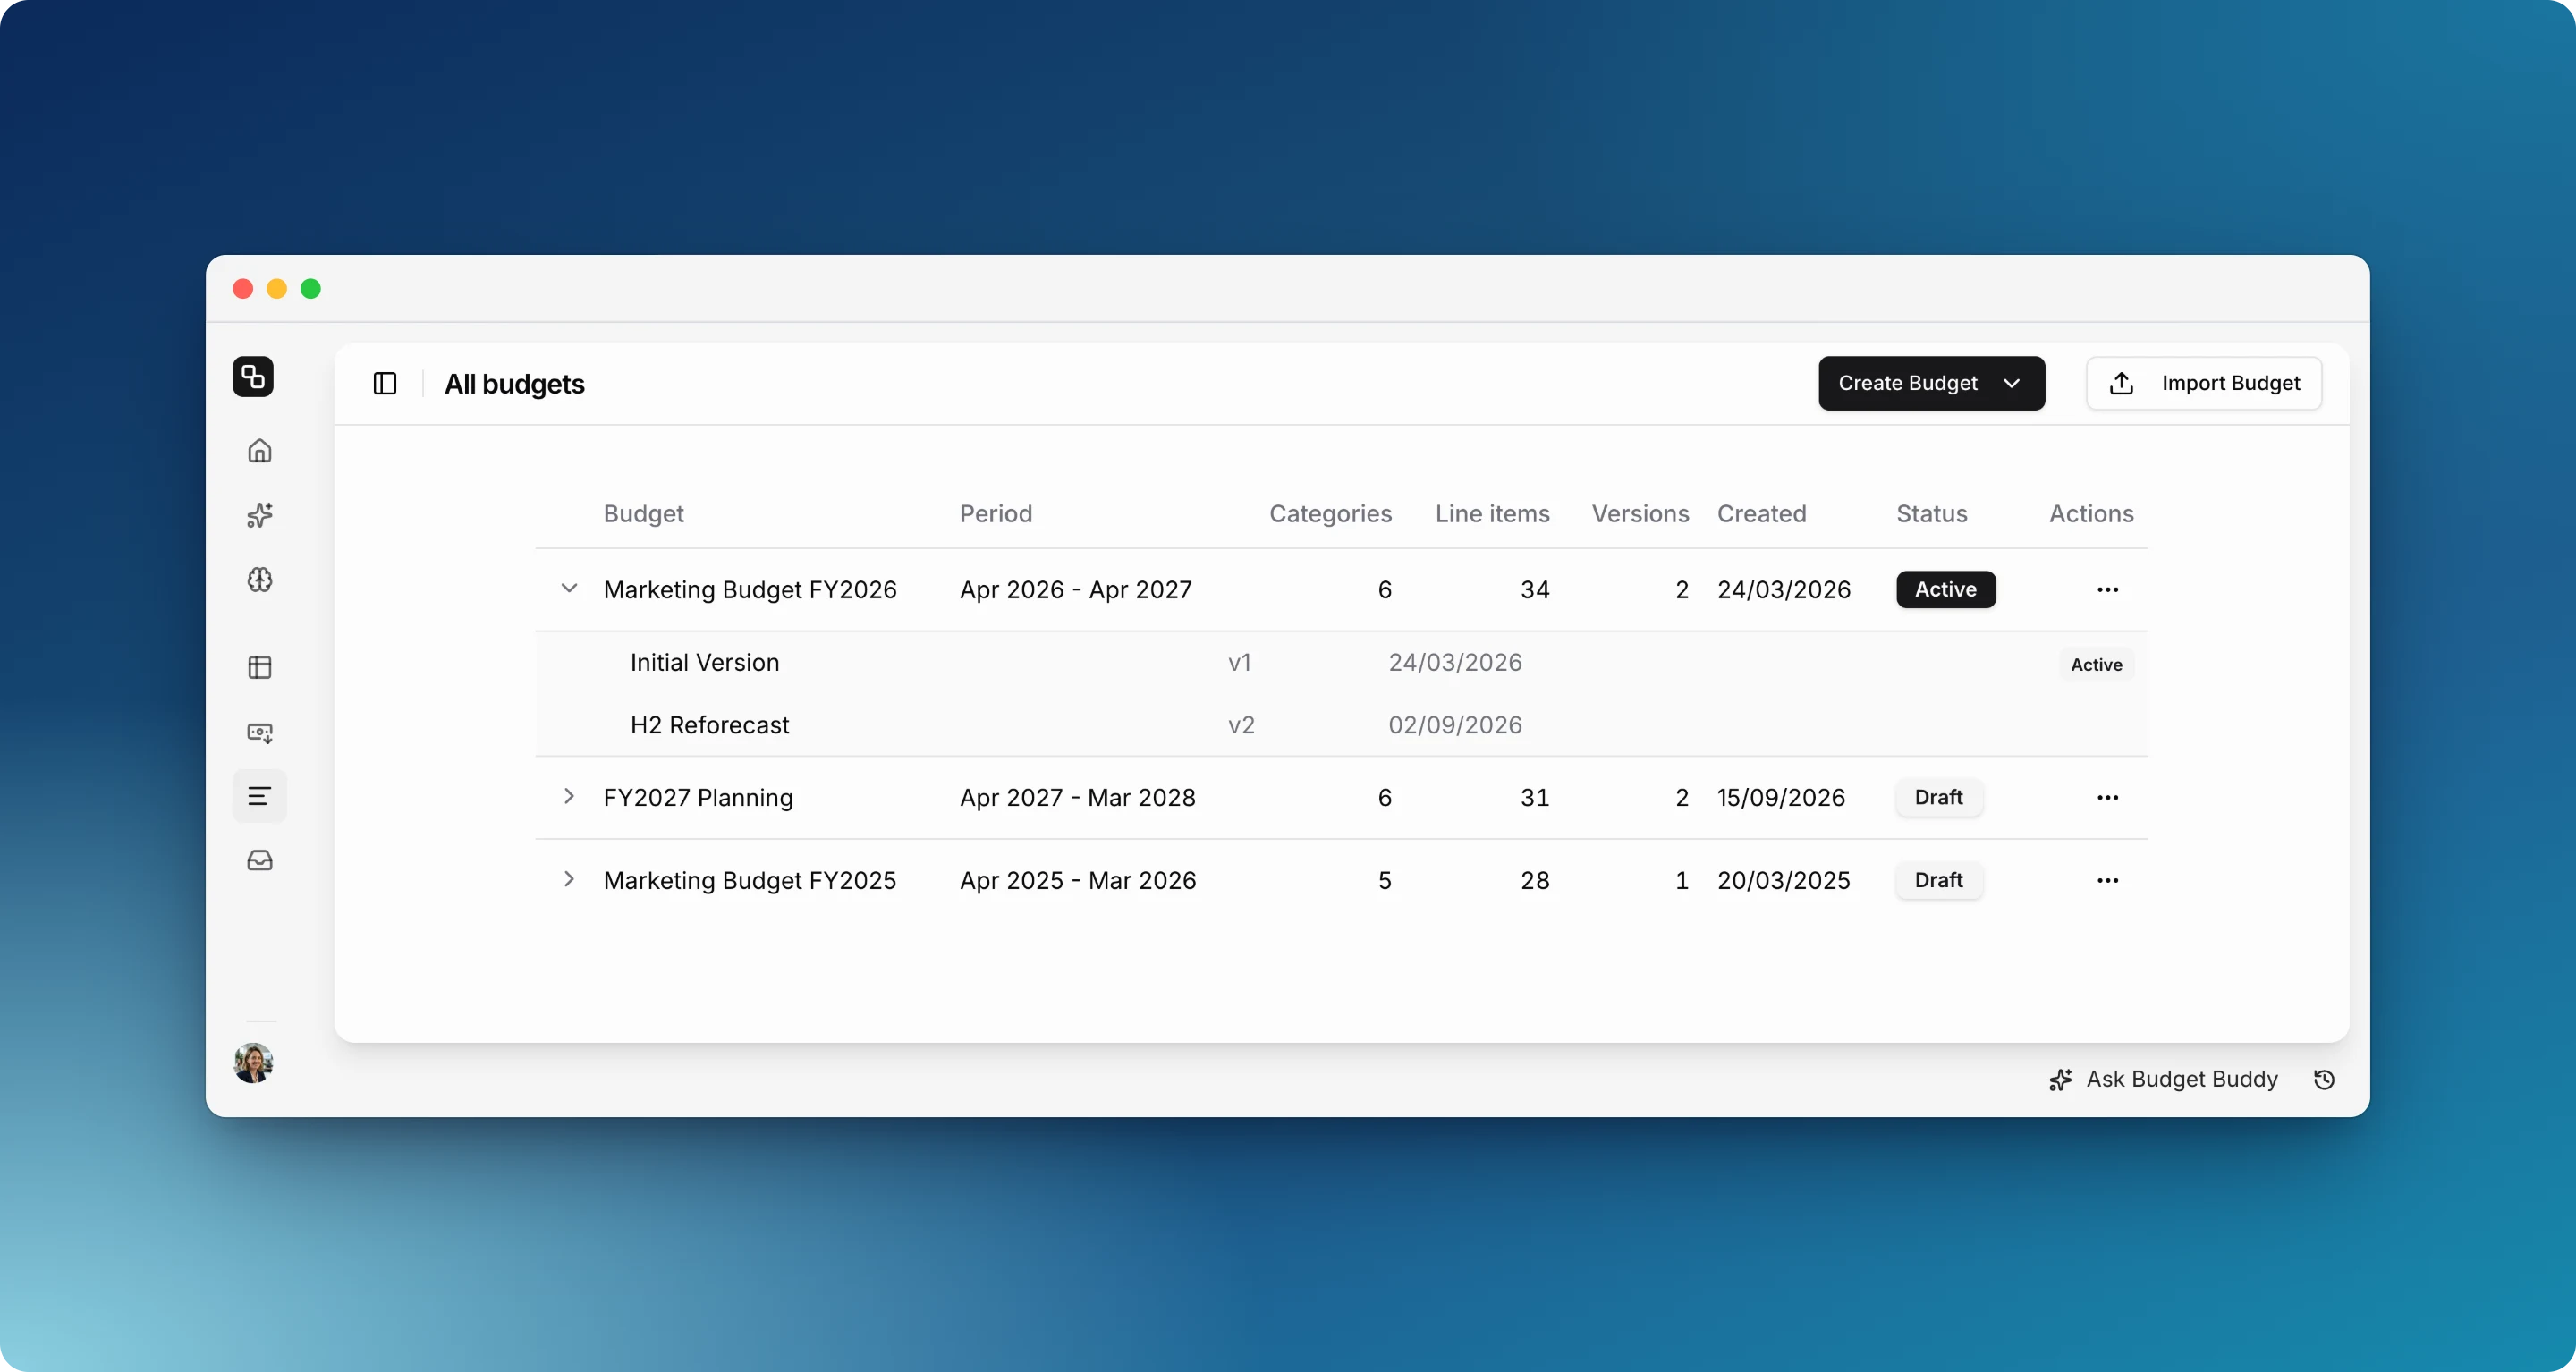This screenshot has width=2576, height=1372.
Task: Click the Created column header
Action: 1761,514
